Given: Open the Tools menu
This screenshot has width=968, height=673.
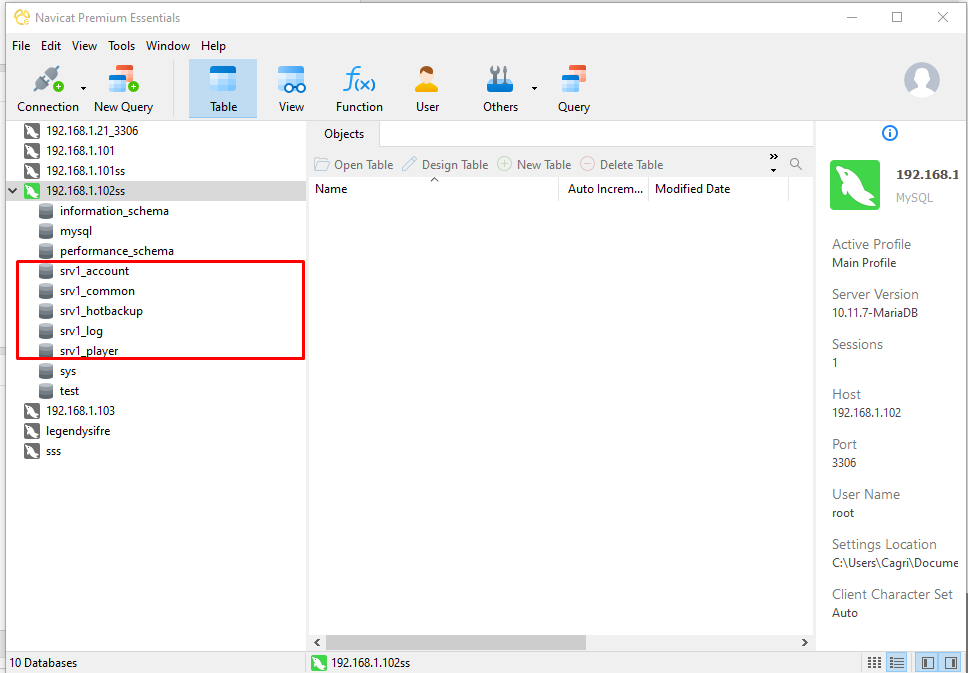Looking at the screenshot, I should click(121, 46).
